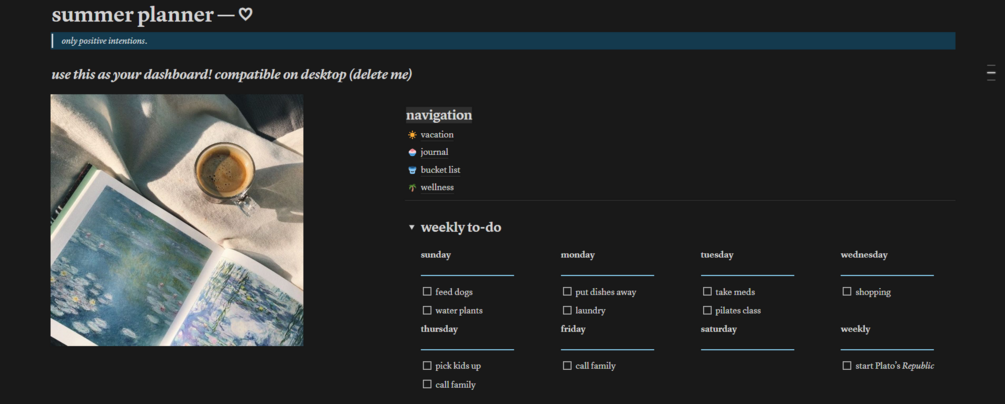Viewport: 1005px width, 404px height.
Task: Check the feed dogs task
Action: click(x=427, y=291)
